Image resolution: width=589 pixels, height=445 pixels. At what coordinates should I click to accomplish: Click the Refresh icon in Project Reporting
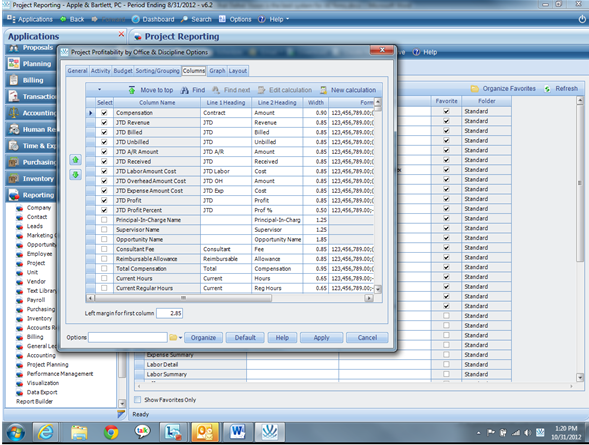[x=547, y=89]
